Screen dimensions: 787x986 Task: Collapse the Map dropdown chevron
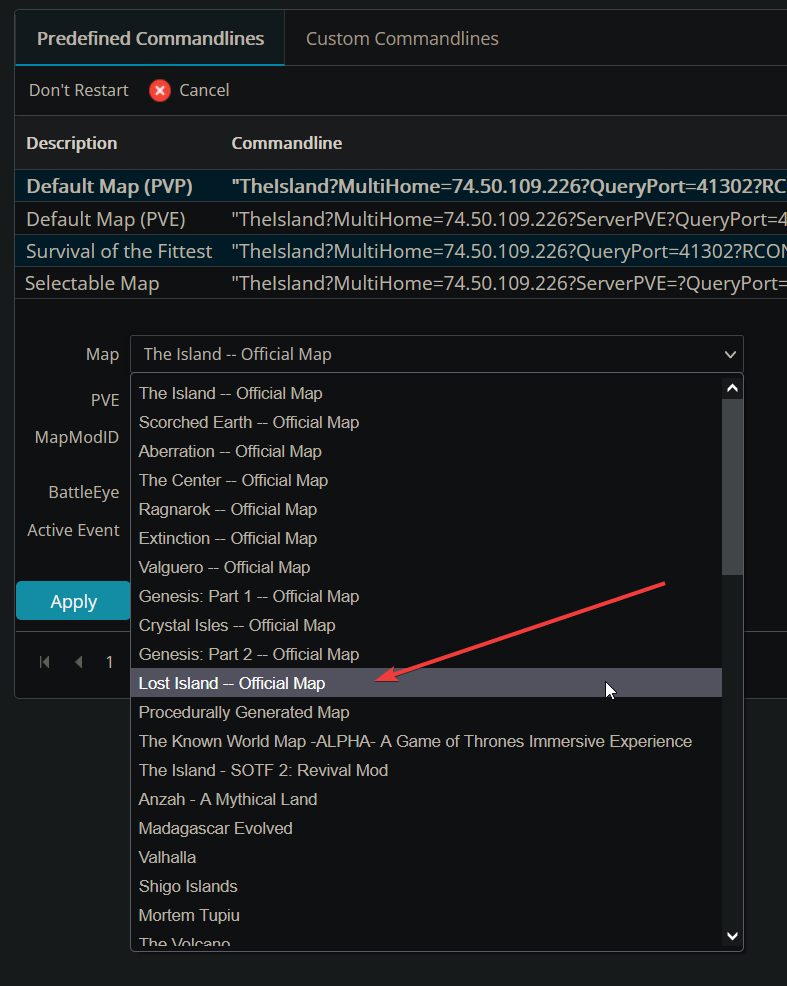(x=731, y=354)
